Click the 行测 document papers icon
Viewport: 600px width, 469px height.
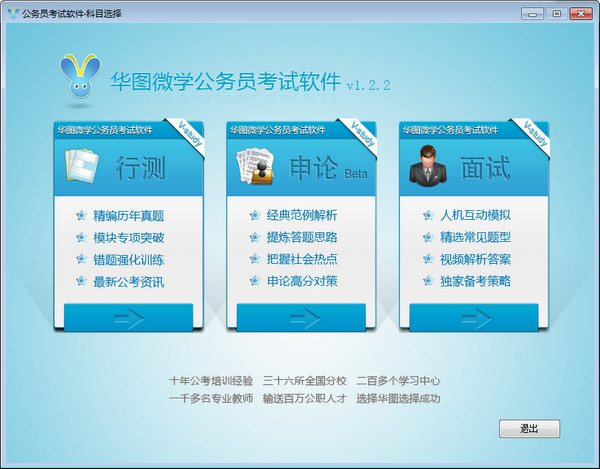(82, 166)
